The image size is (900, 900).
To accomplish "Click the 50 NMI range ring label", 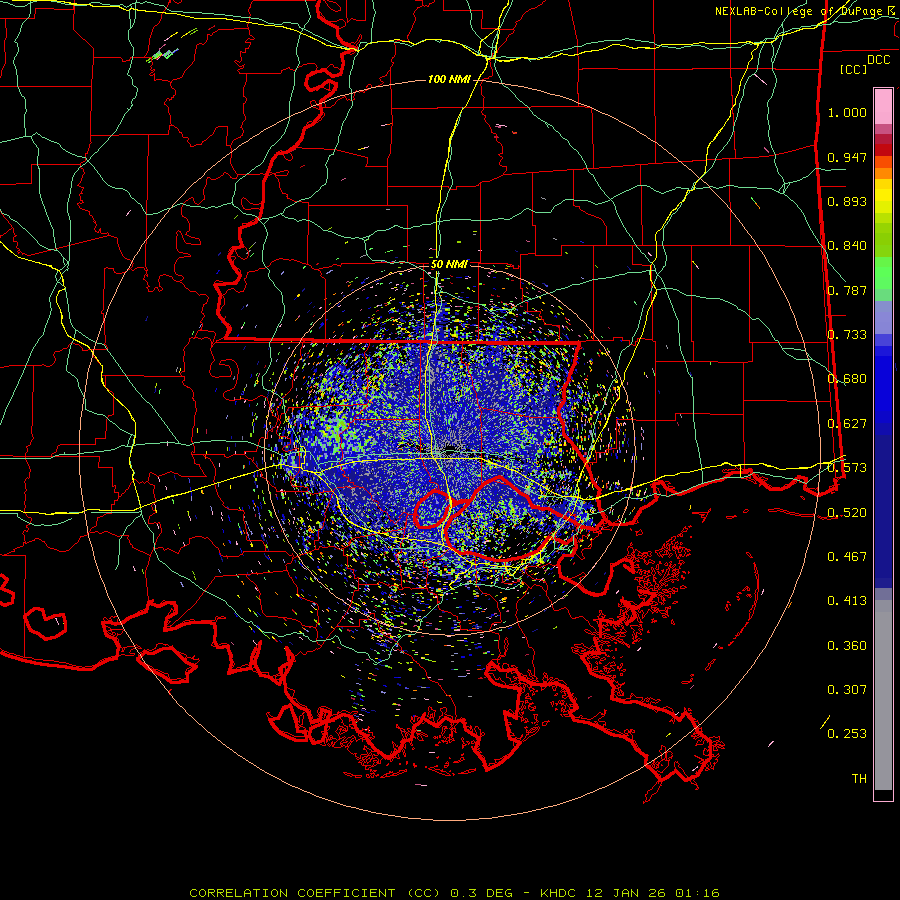I will (449, 265).
